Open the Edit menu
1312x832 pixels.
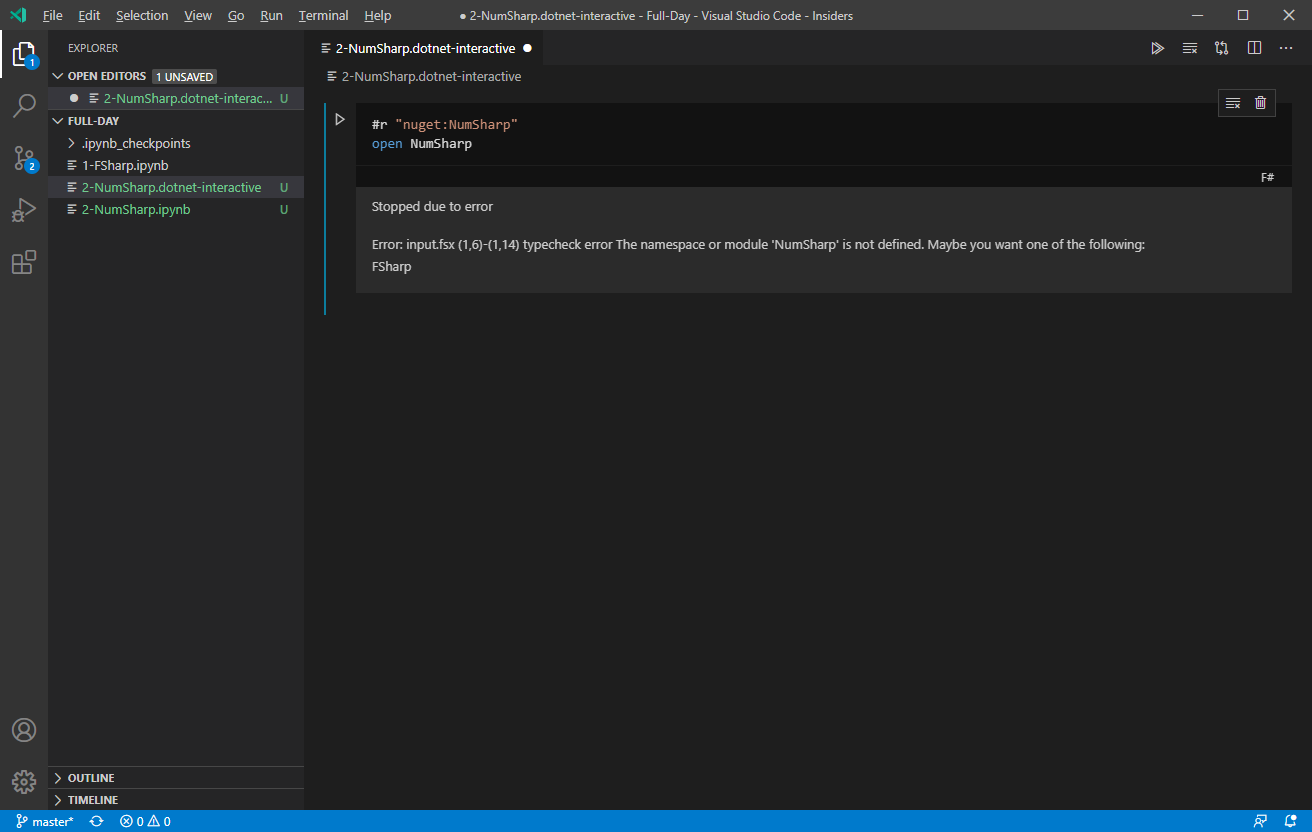click(x=89, y=15)
